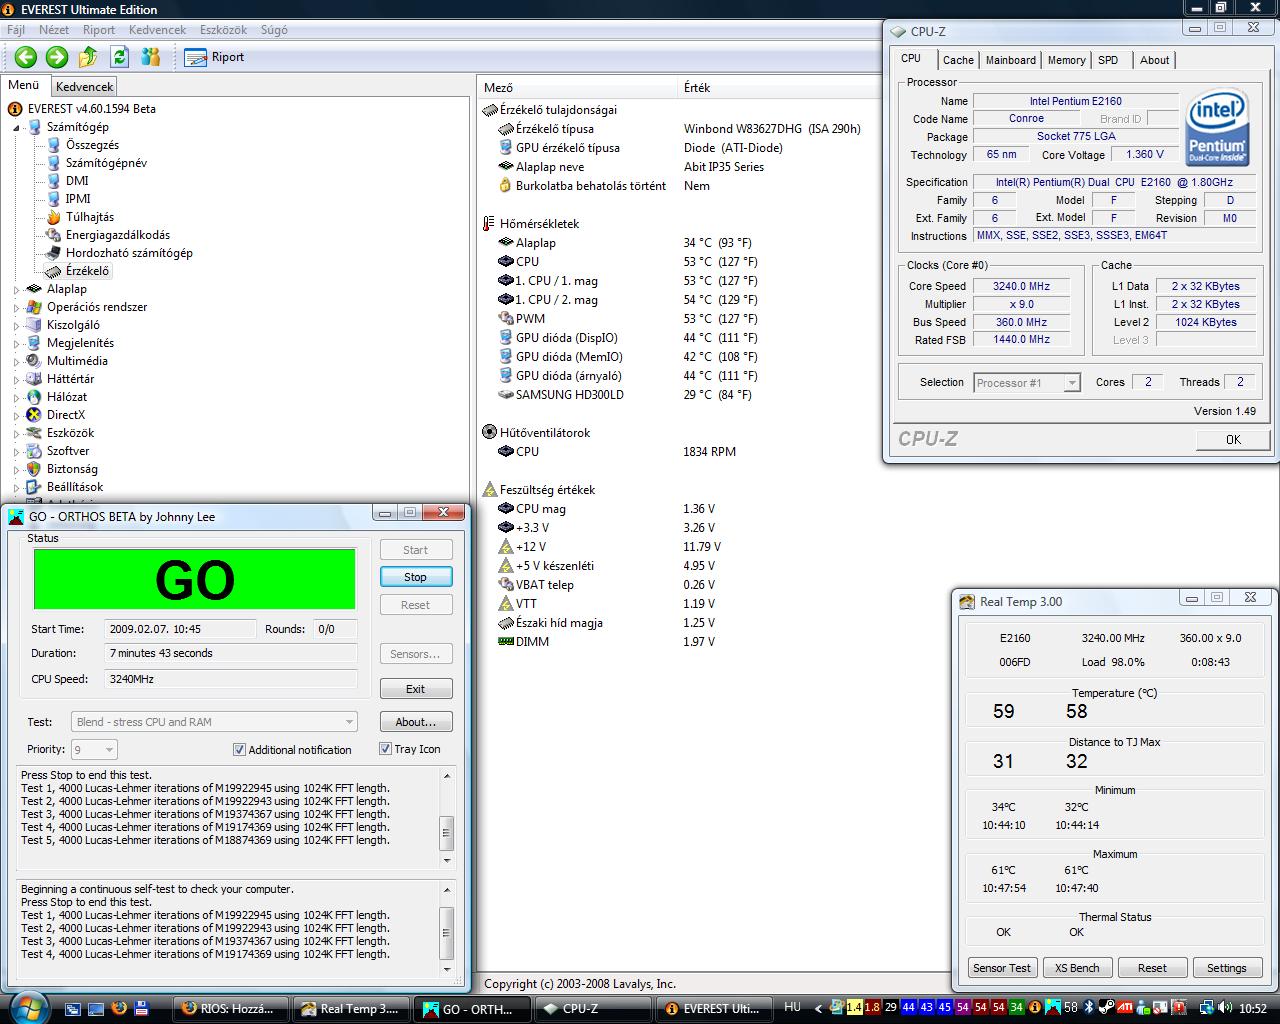Collapse the Számítógép tree node
Viewport: 1280px width, 1024px height.
point(16,127)
